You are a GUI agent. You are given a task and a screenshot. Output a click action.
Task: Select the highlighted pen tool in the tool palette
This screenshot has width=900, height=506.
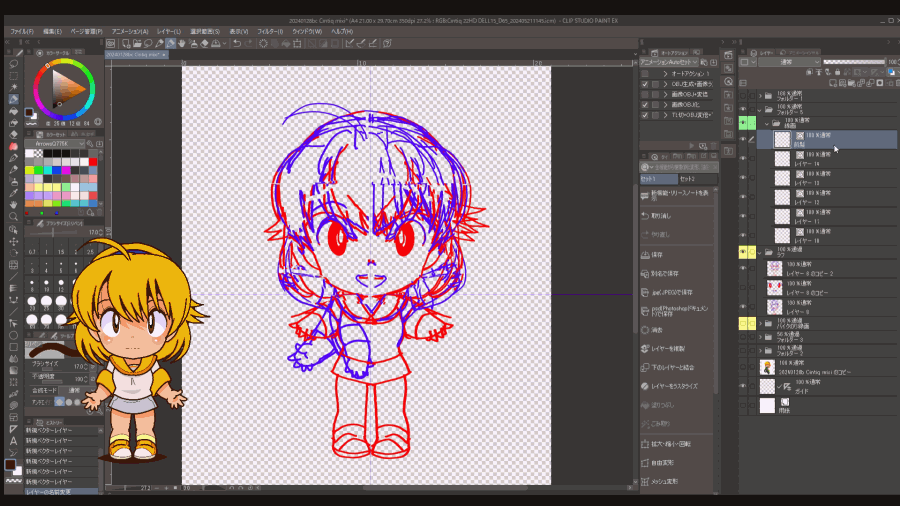point(13,99)
